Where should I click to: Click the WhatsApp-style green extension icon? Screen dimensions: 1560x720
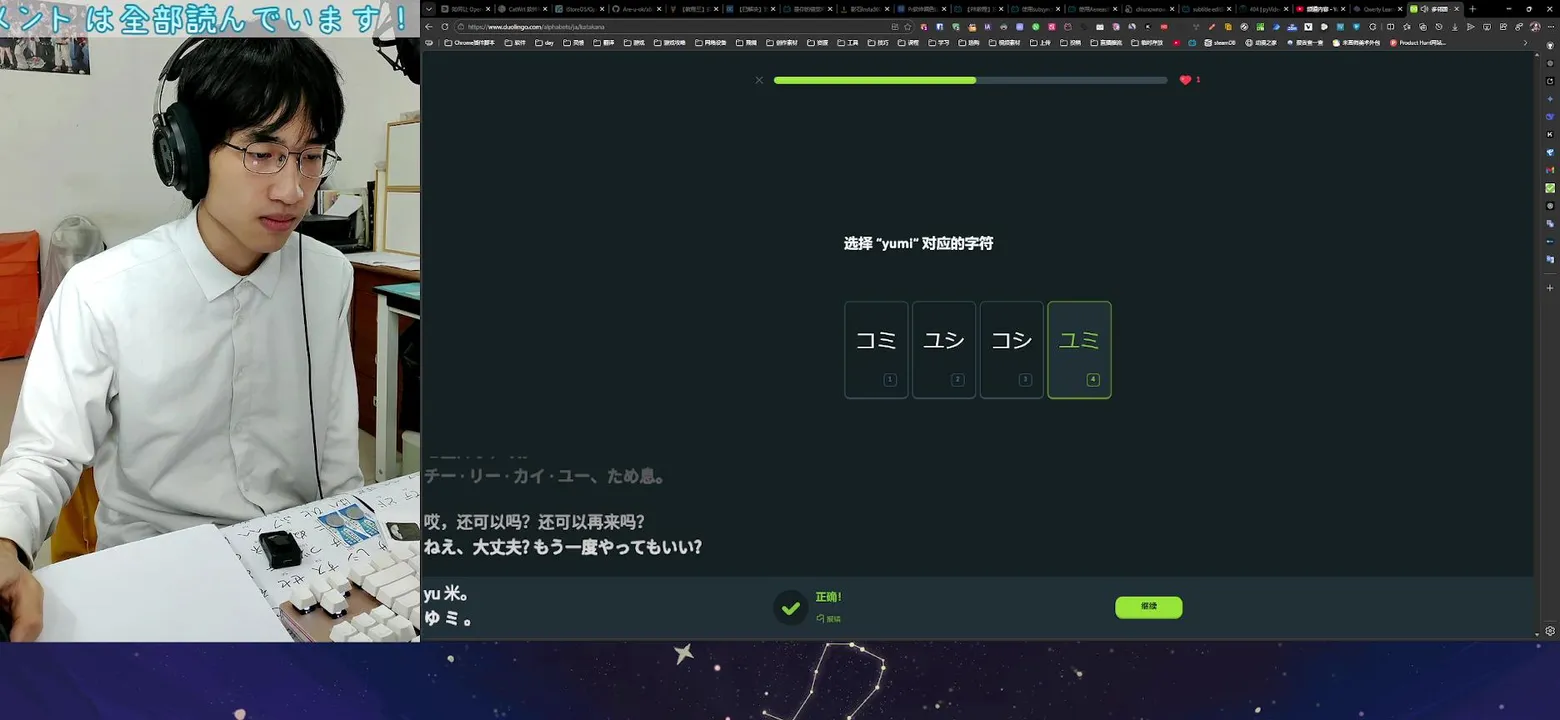(x=1036, y=27)
